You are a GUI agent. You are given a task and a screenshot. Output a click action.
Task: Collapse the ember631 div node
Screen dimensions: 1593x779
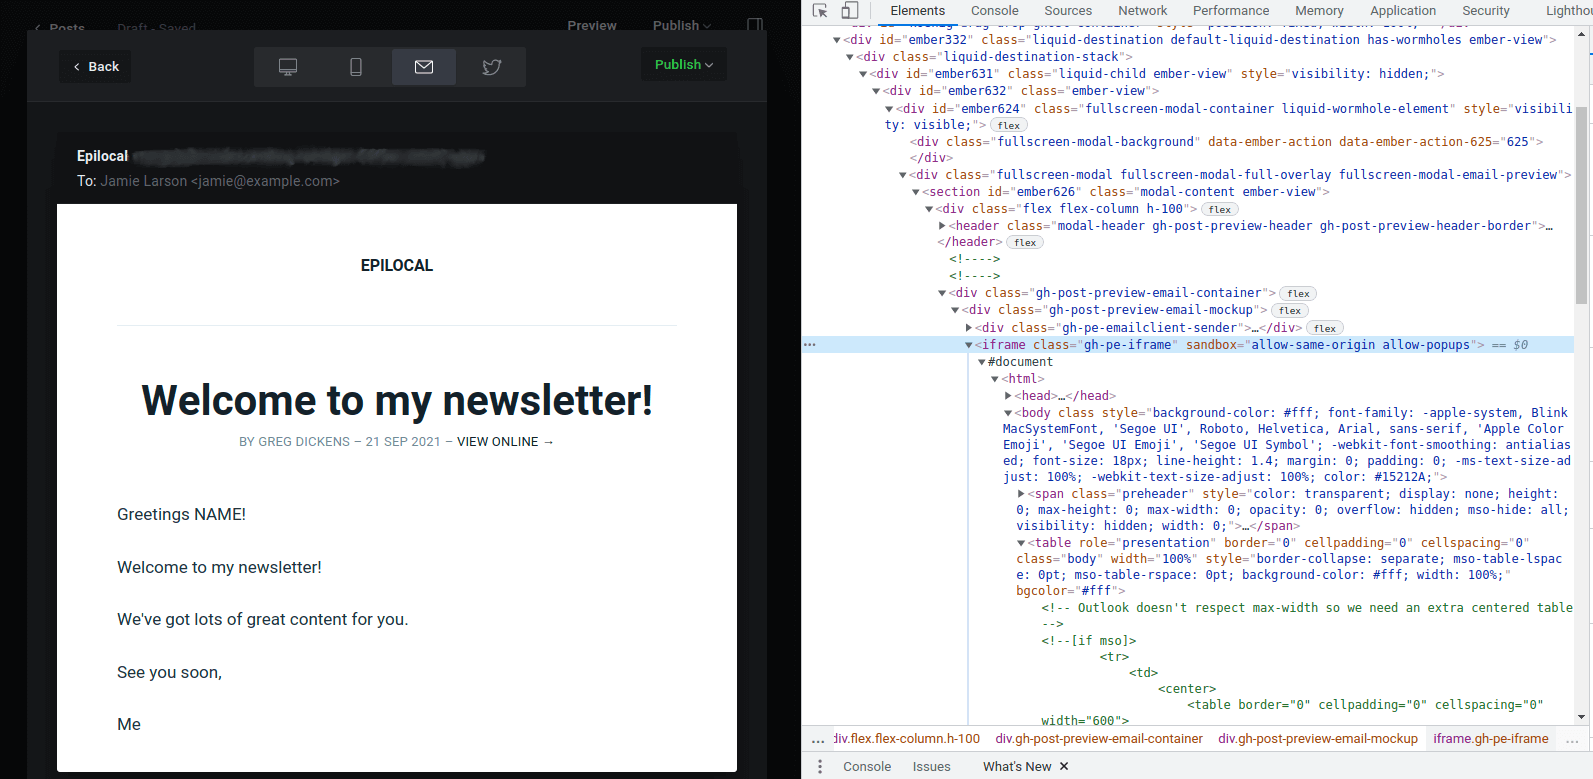[x=863, y=75]
